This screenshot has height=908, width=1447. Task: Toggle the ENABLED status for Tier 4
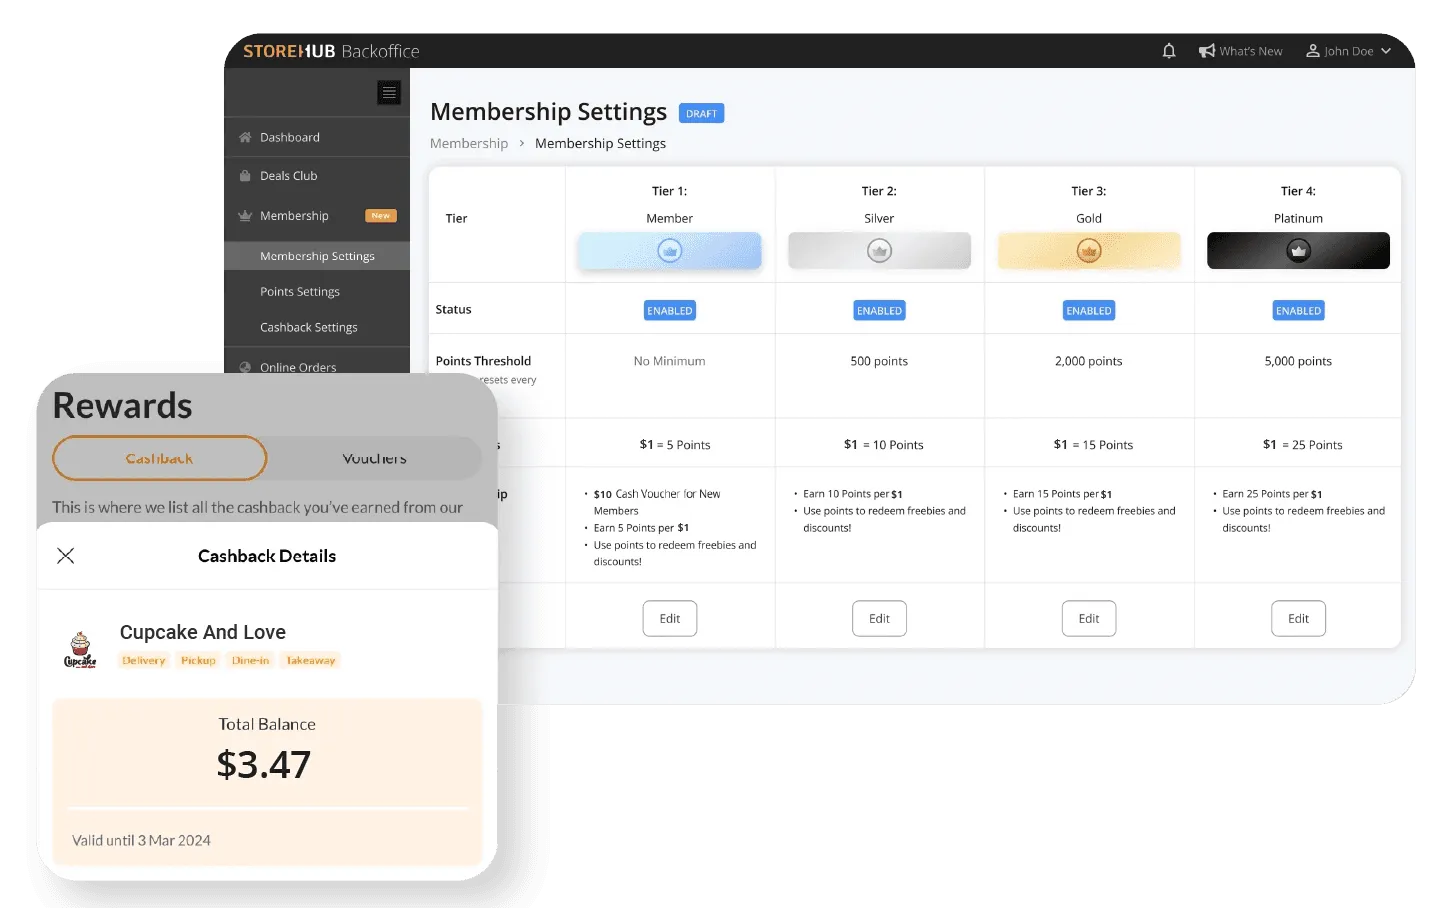(x=1298, y=311)
